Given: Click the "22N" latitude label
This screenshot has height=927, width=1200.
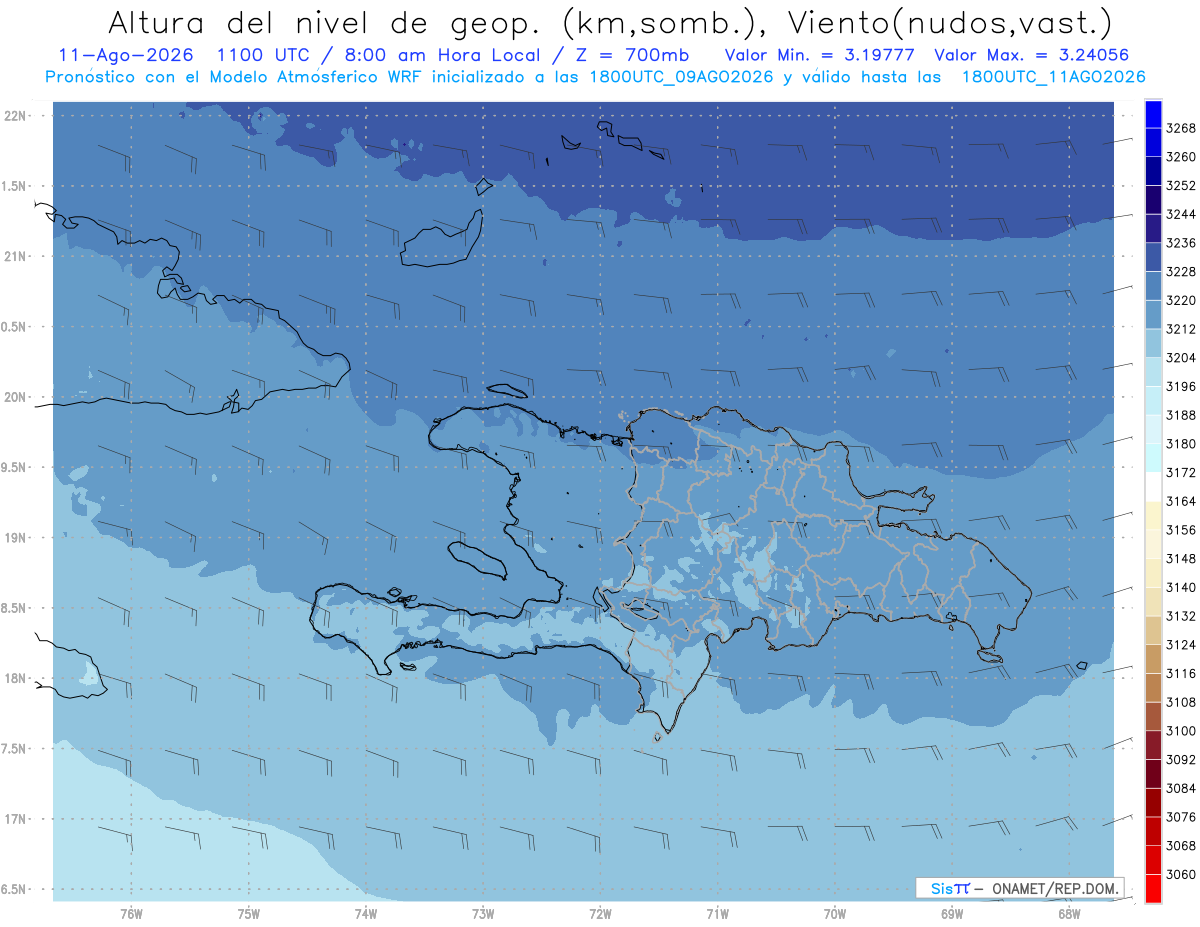Looking at the screenshot, I should point(15,116).
